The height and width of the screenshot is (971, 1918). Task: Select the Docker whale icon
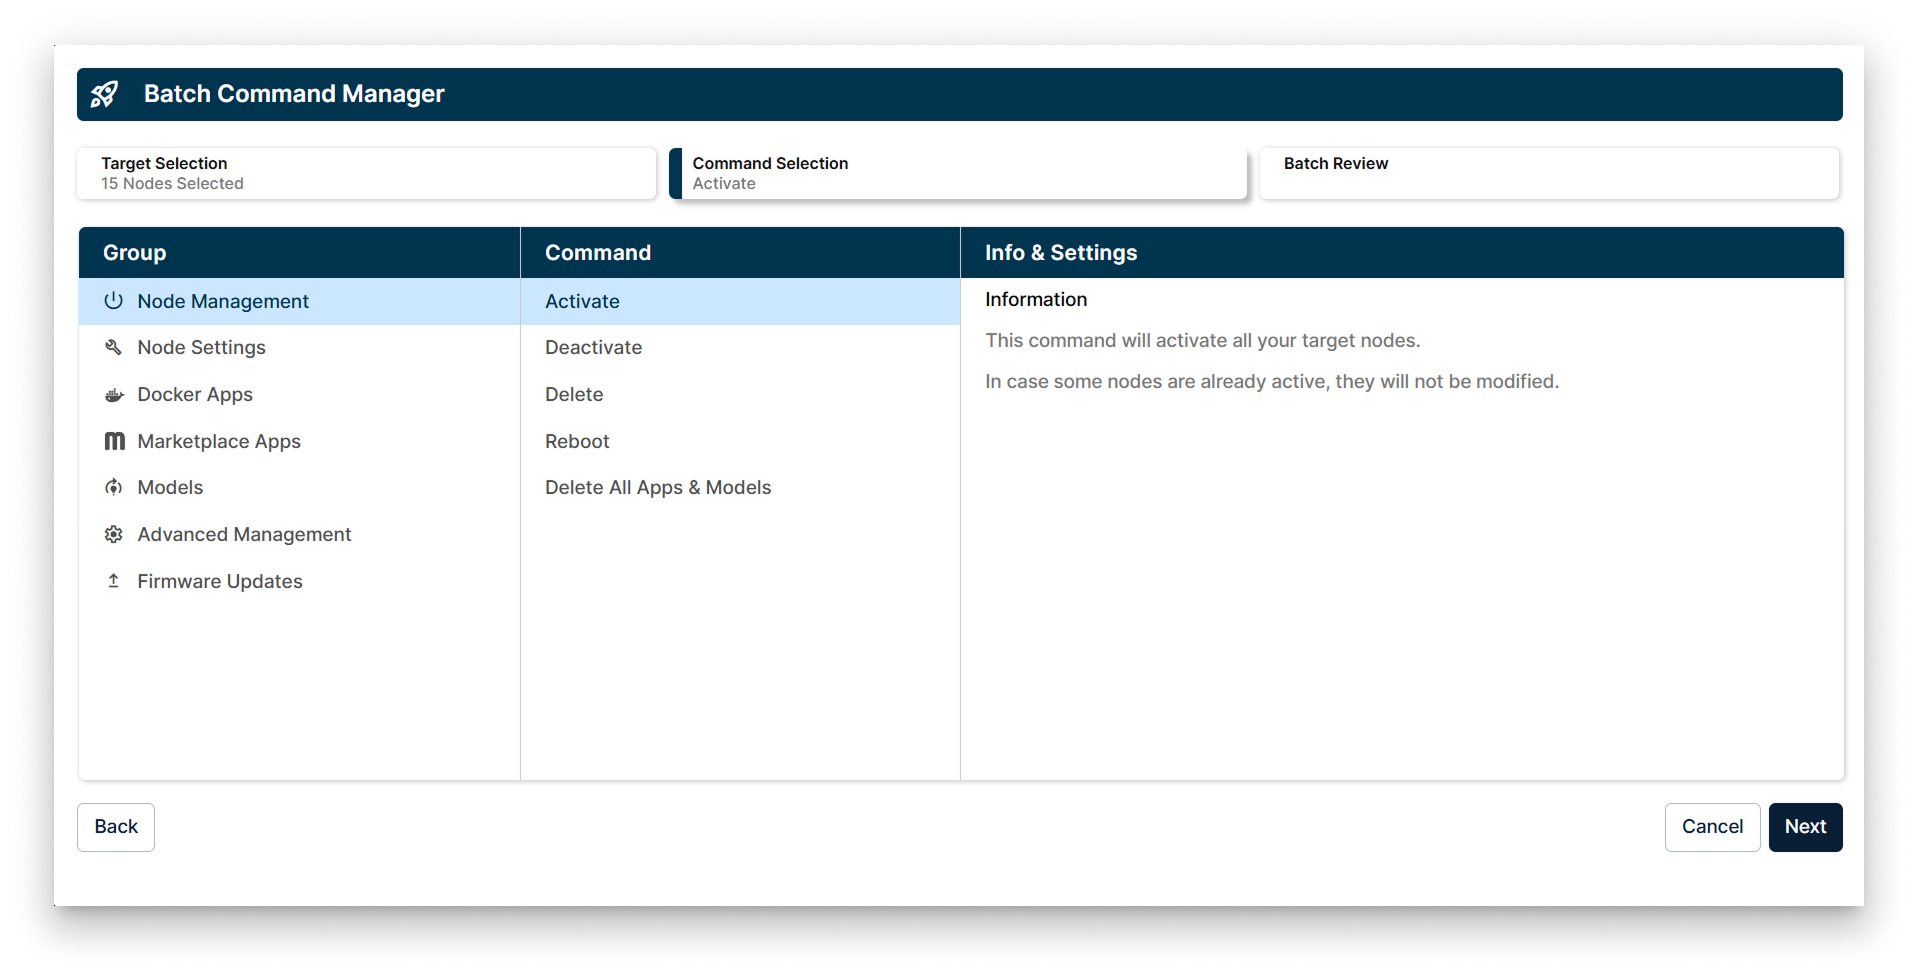pyautogui.click(x=113, y=394)
